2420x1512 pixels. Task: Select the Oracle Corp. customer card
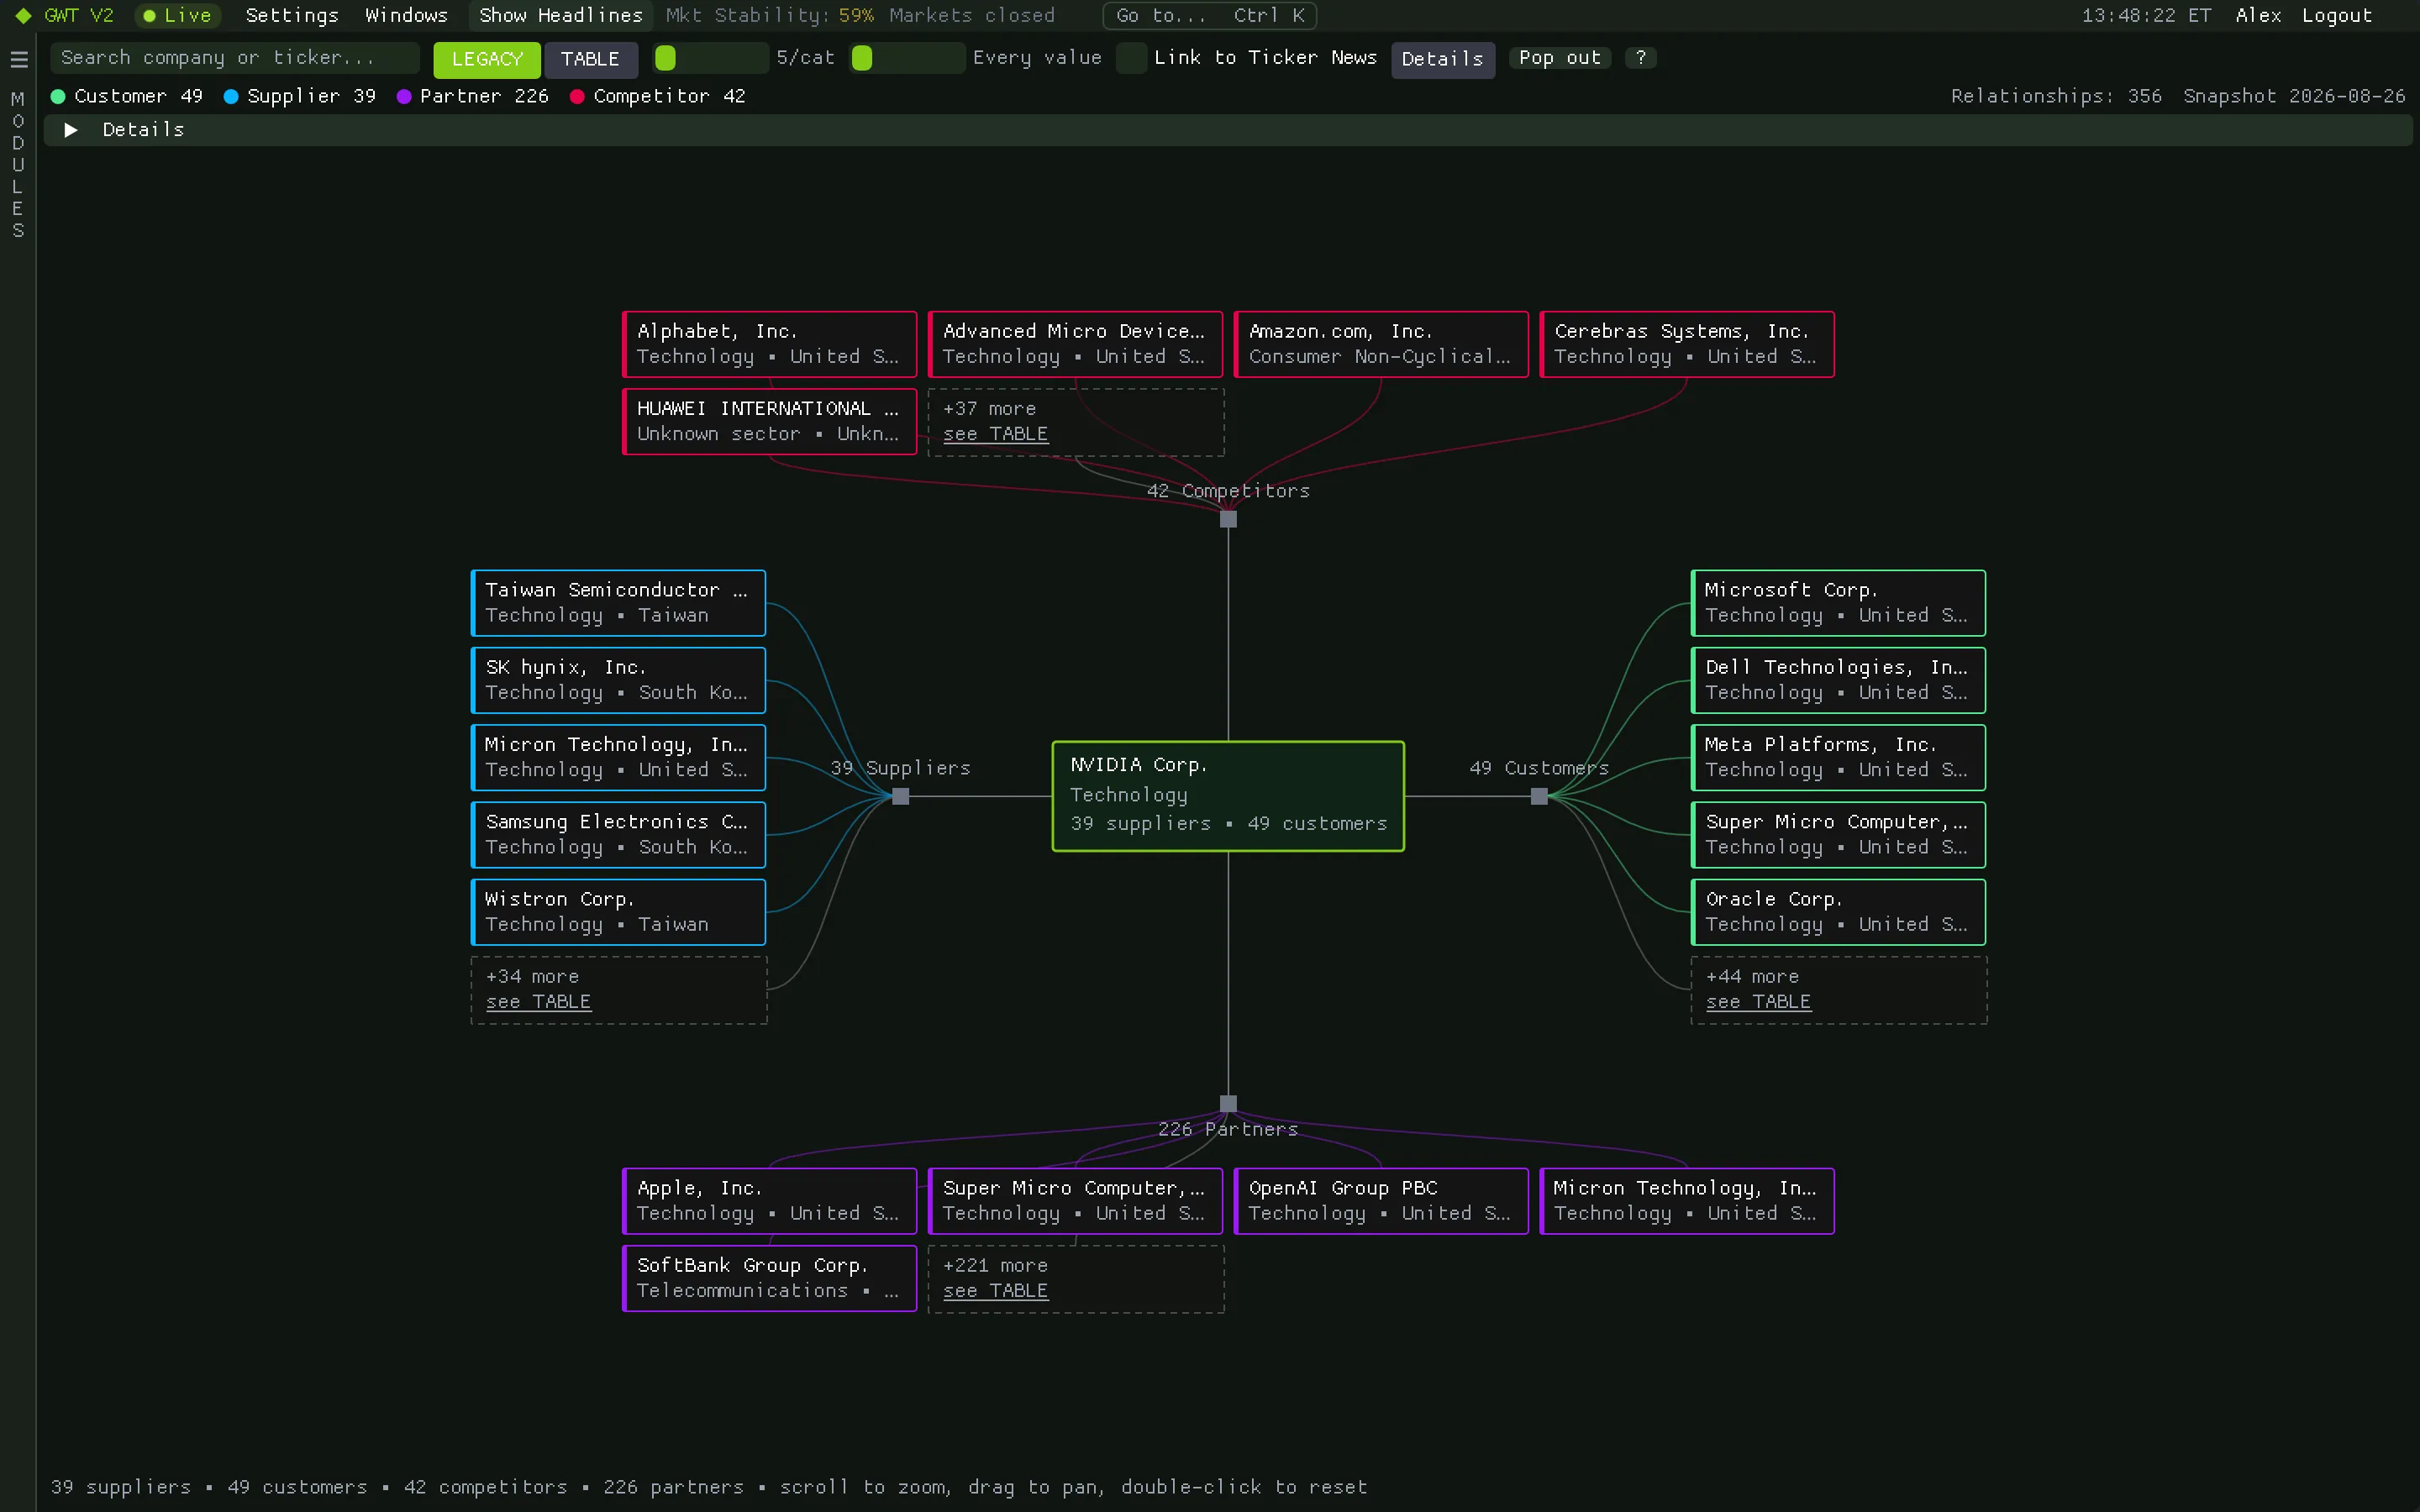[1838, 912]
